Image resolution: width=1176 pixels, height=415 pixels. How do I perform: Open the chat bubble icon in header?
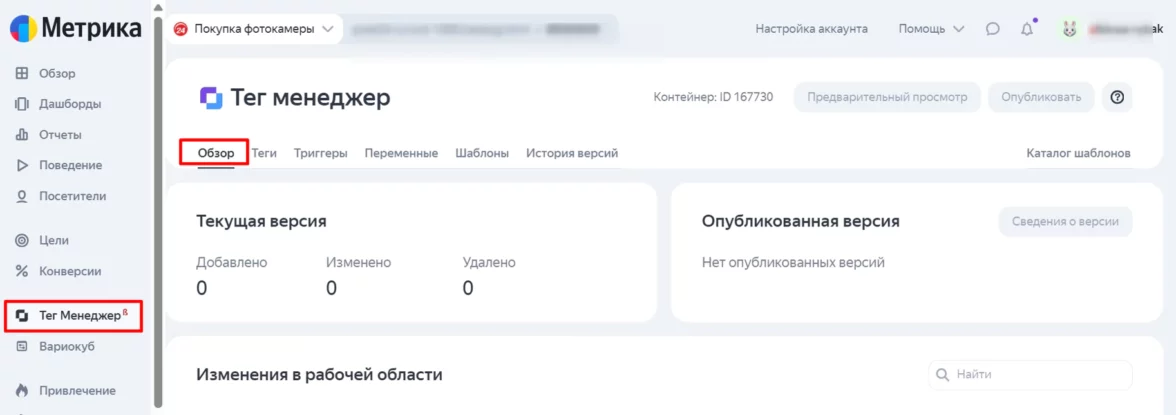point(992,29)
